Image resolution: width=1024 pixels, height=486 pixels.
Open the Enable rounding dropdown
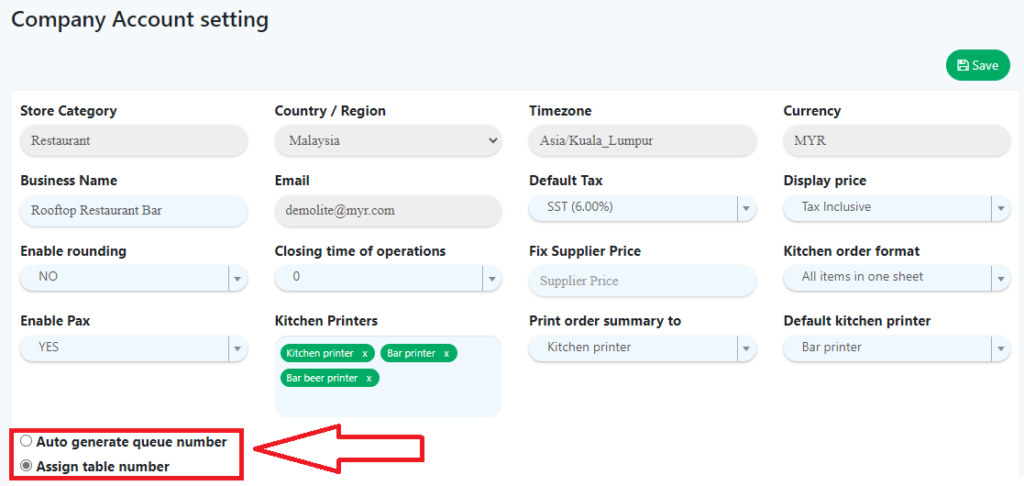(236, 278)
